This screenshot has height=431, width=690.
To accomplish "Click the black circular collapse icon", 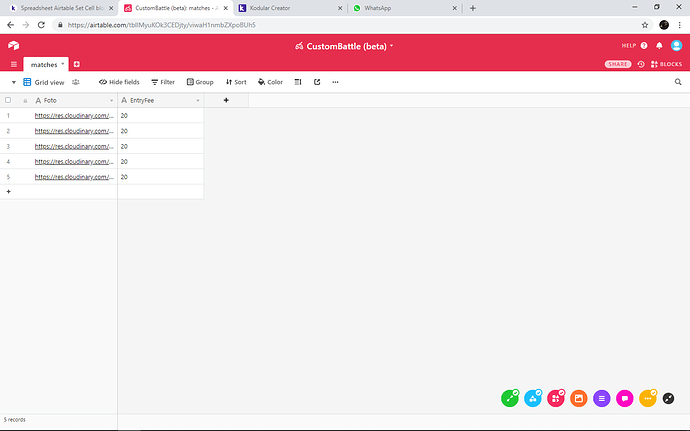I will pos(668,398).
